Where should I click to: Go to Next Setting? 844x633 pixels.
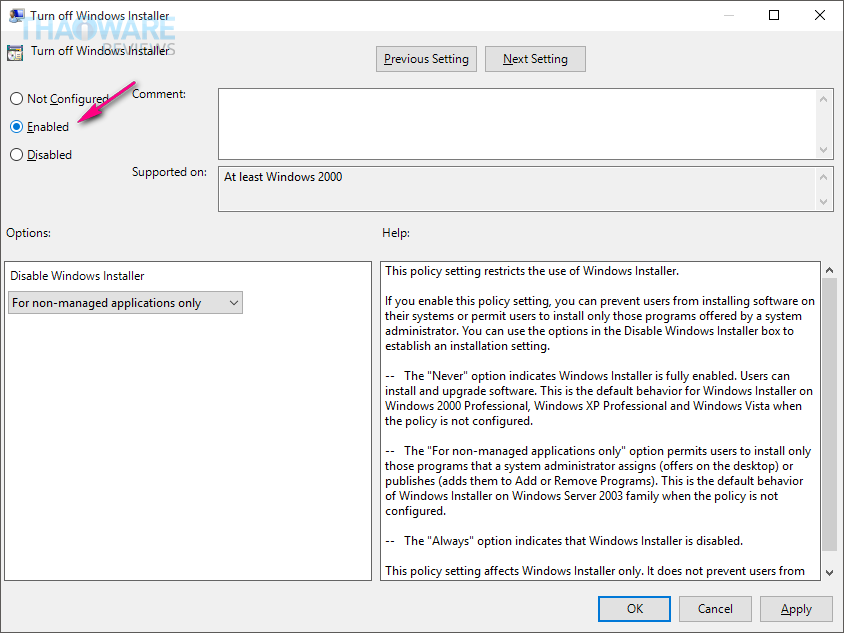pyautogui.click(x=535, y=59)
